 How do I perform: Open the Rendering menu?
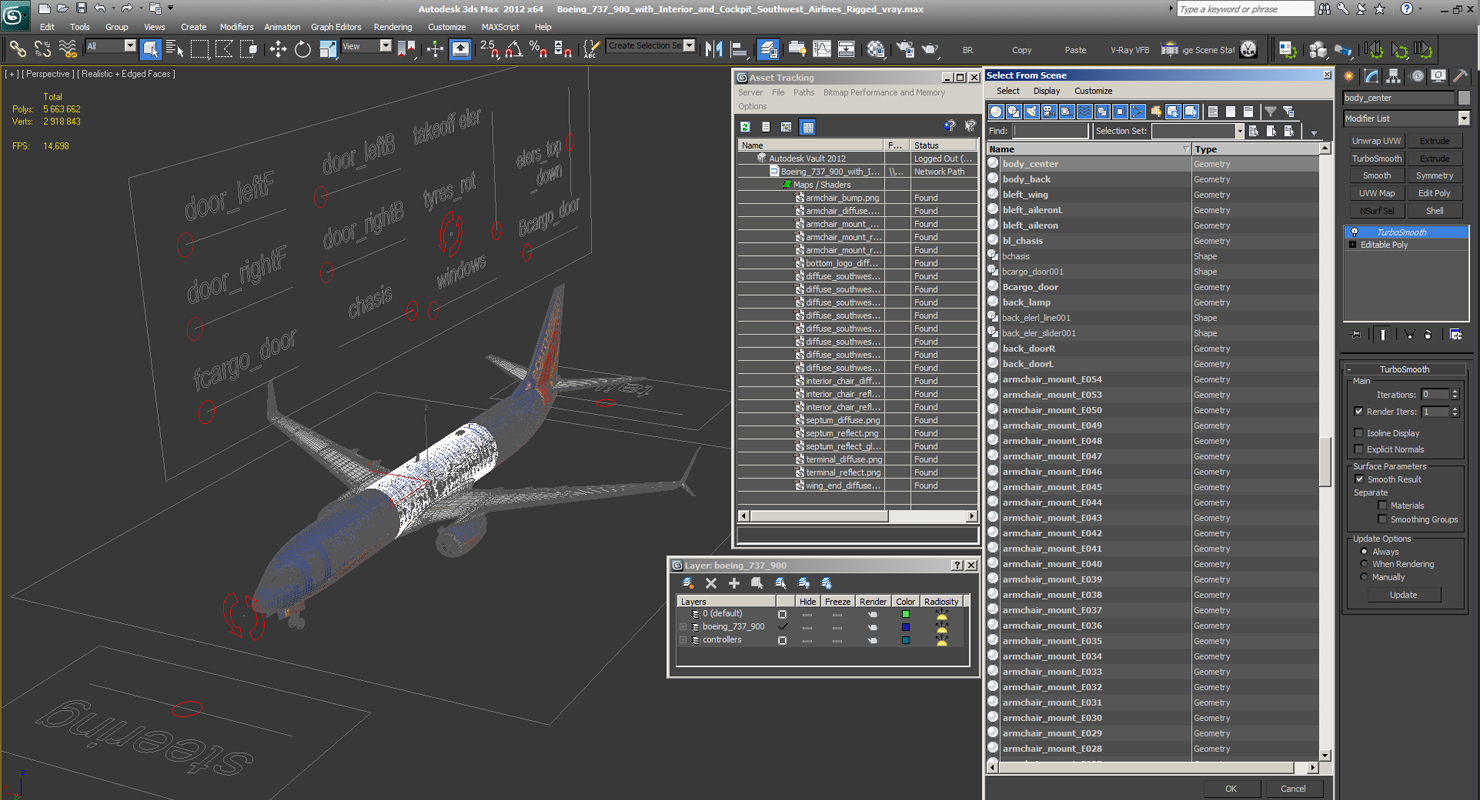[x=392, y=27]
